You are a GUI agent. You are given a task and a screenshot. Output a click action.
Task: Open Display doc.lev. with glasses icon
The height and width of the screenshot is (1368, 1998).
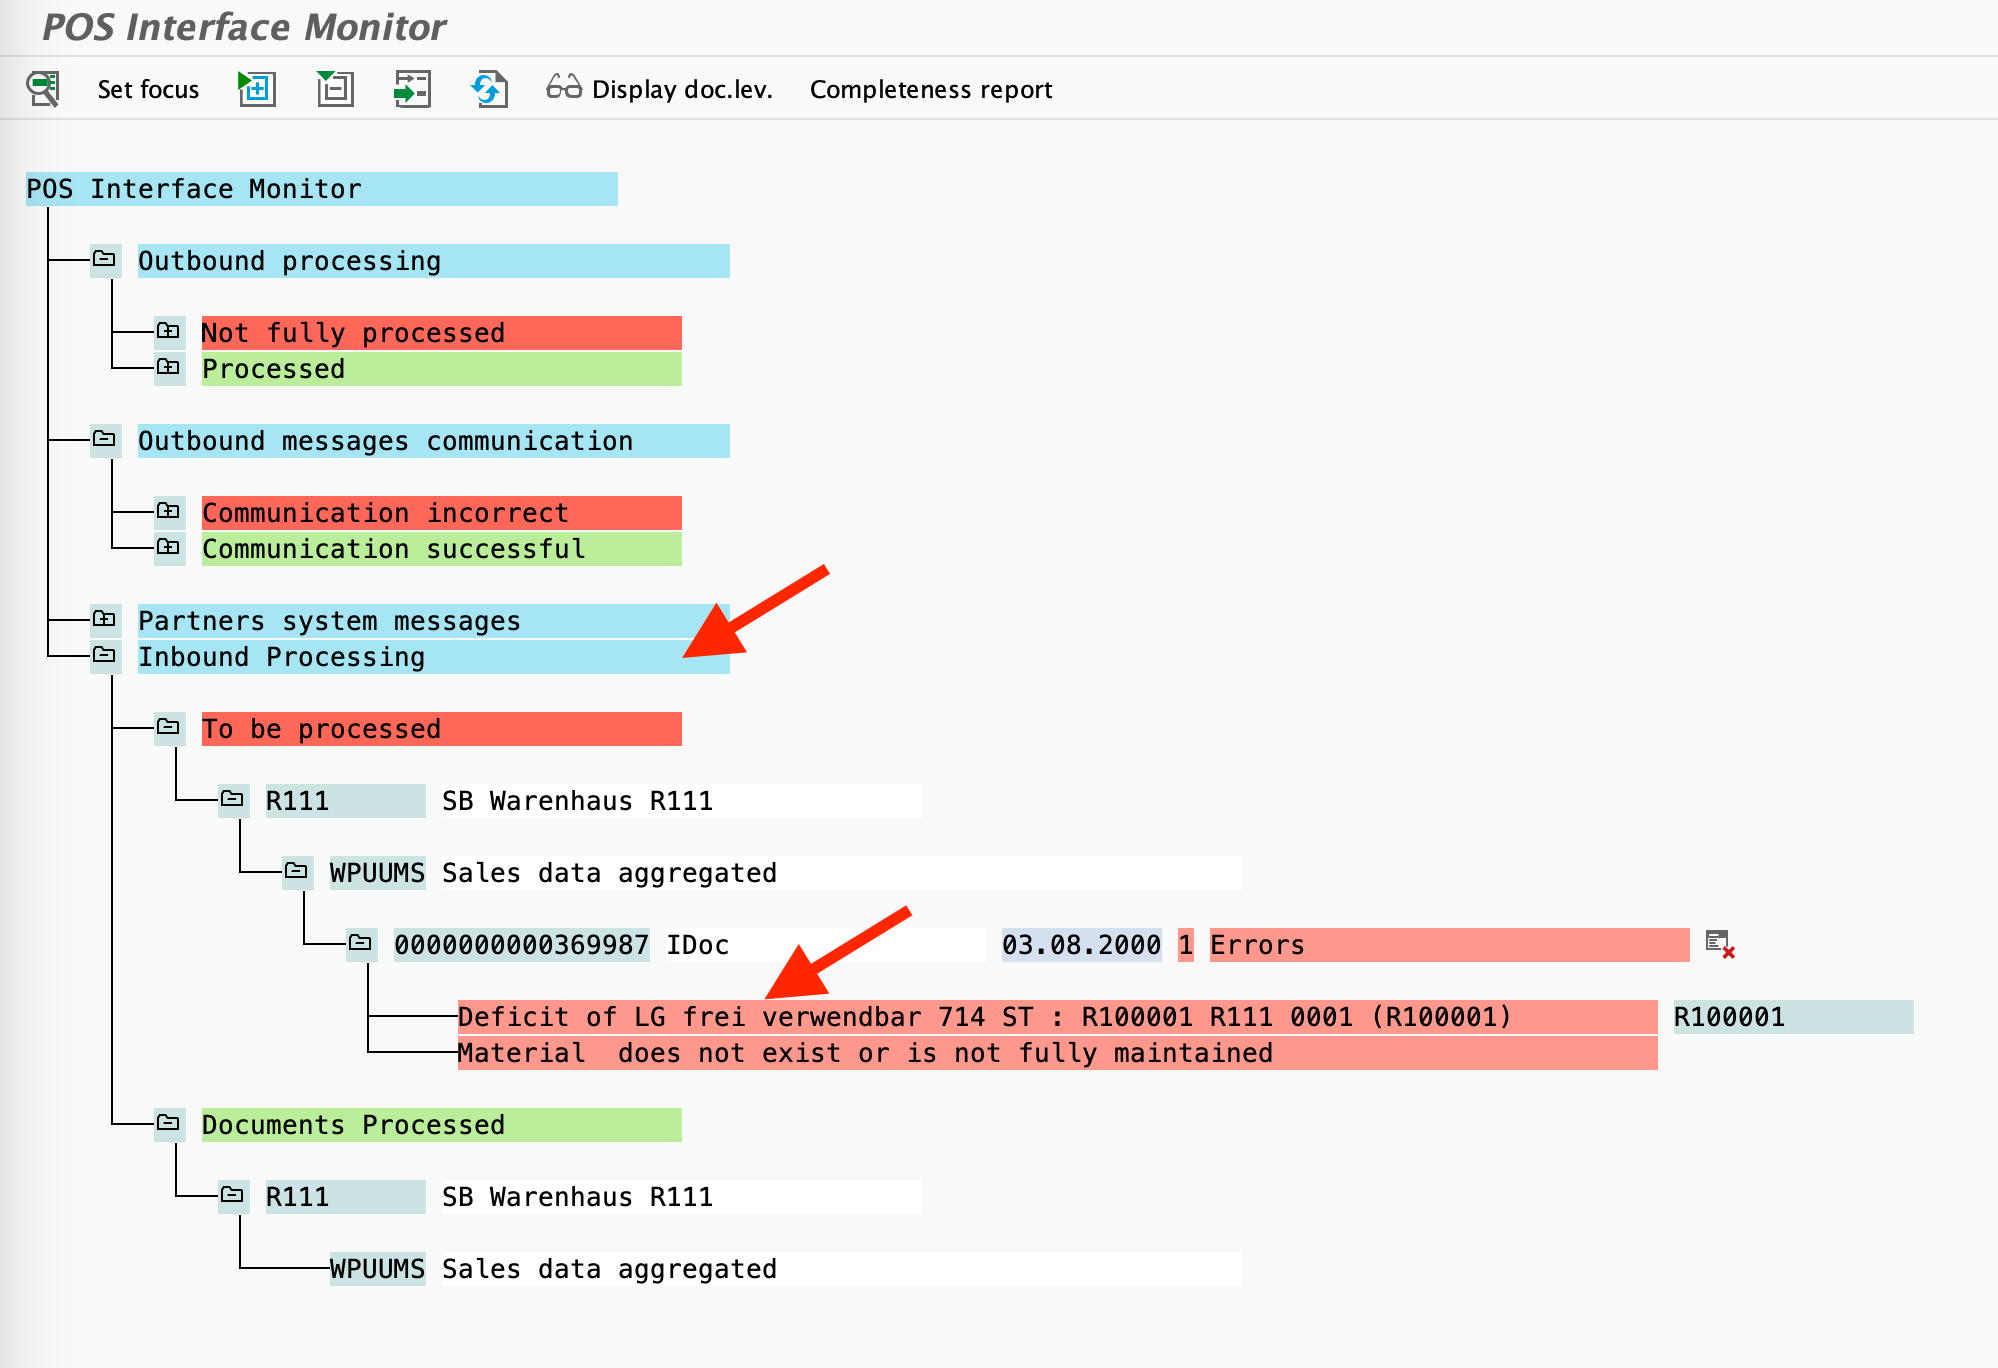click(660, 89)
